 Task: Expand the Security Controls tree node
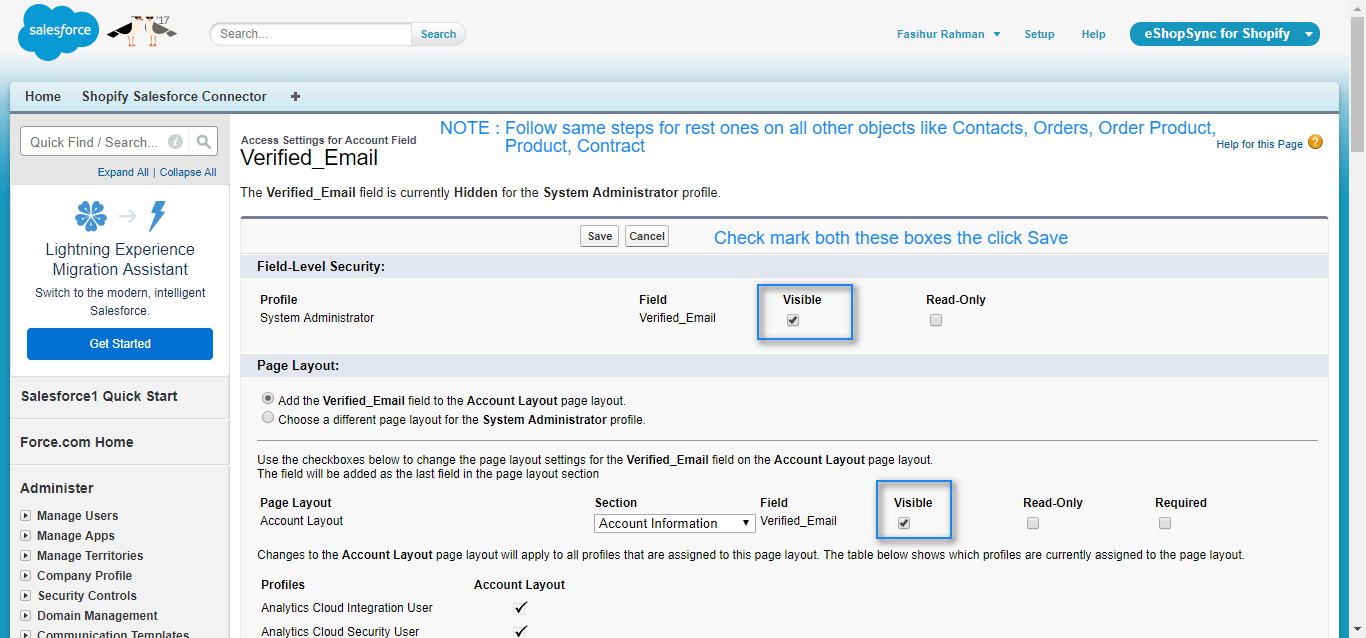(x=25, y=596)
